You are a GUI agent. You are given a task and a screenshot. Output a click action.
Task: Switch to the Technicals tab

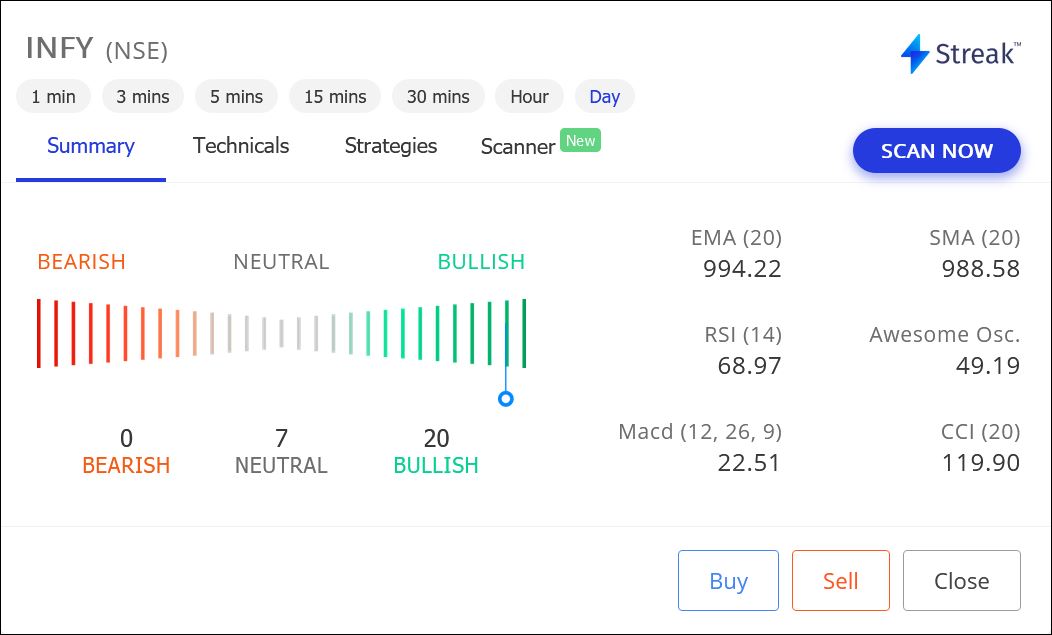pos(241,146)
